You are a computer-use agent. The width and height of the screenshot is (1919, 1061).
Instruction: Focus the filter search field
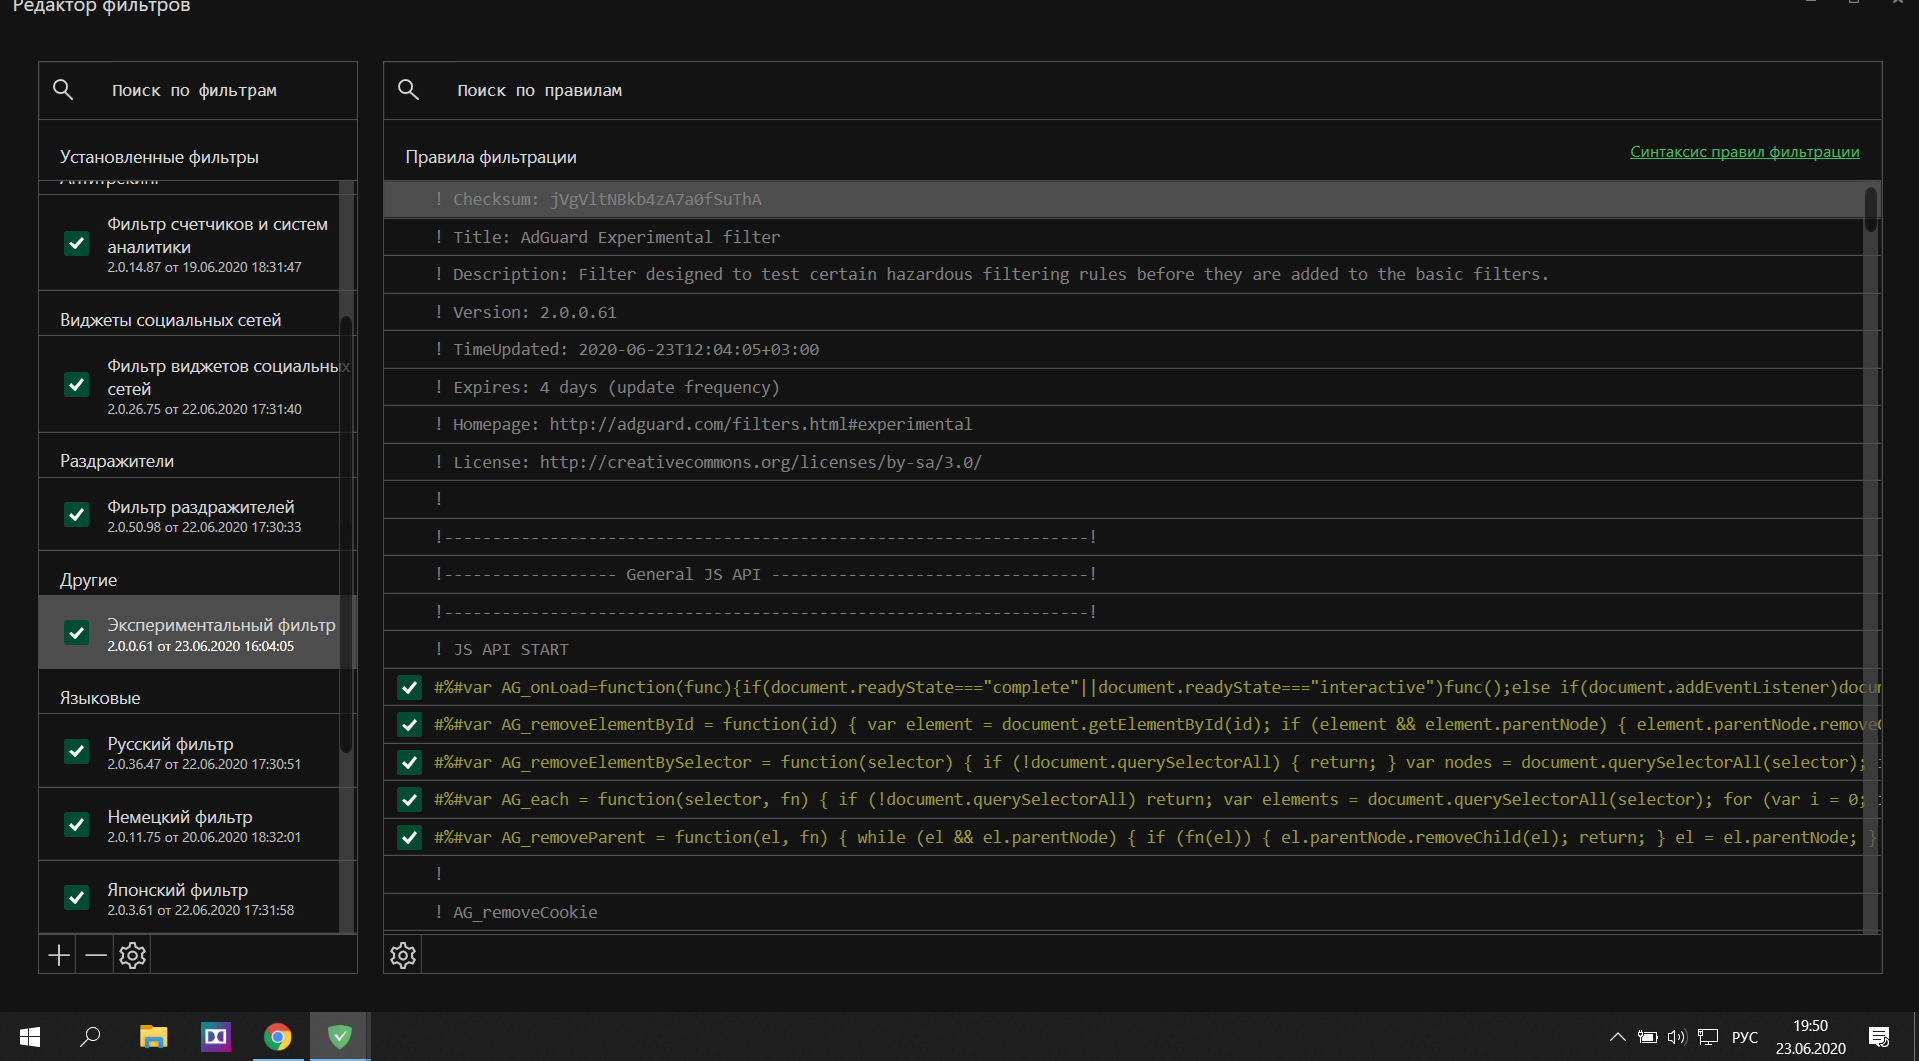[198, 90]
